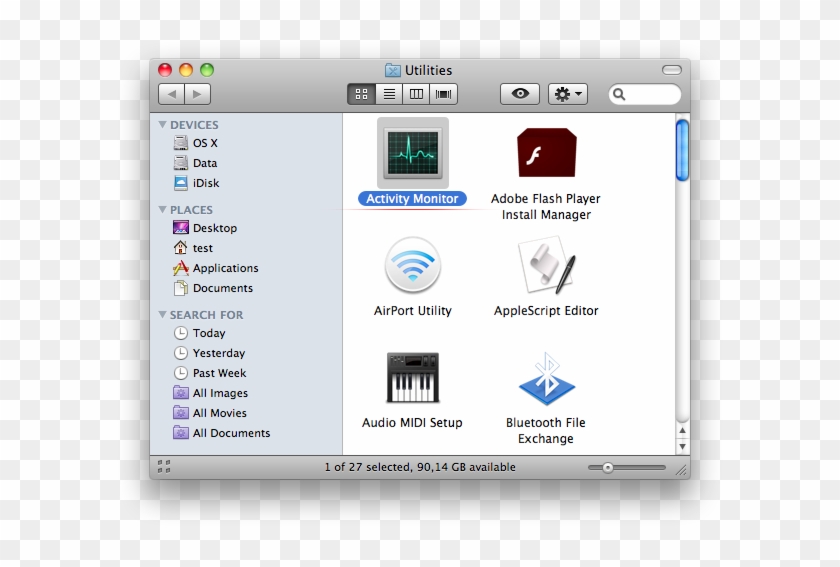The width and height of the screenshot is (840, 567).
Task: Go back with the left arrow button
Action: [171, 94]
